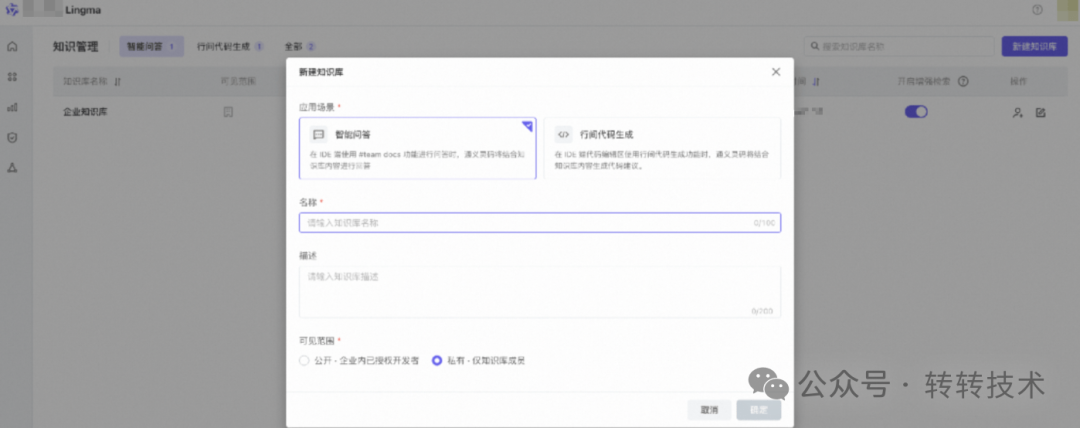Click the 确定 confirm button
The height and width of the screenshot is (428, 1080).
758,410
